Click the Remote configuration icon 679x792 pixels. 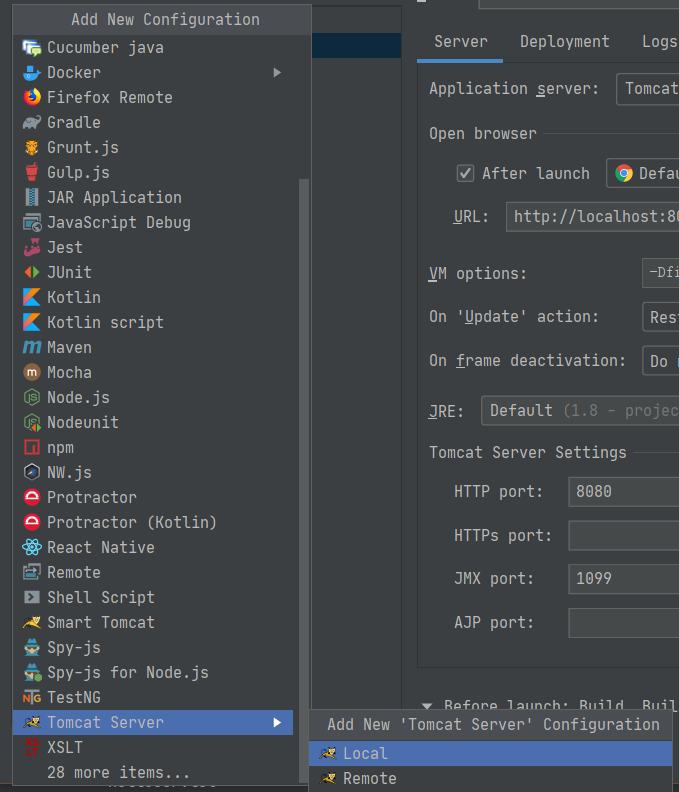pyautogui.click(x=31, y=573)
